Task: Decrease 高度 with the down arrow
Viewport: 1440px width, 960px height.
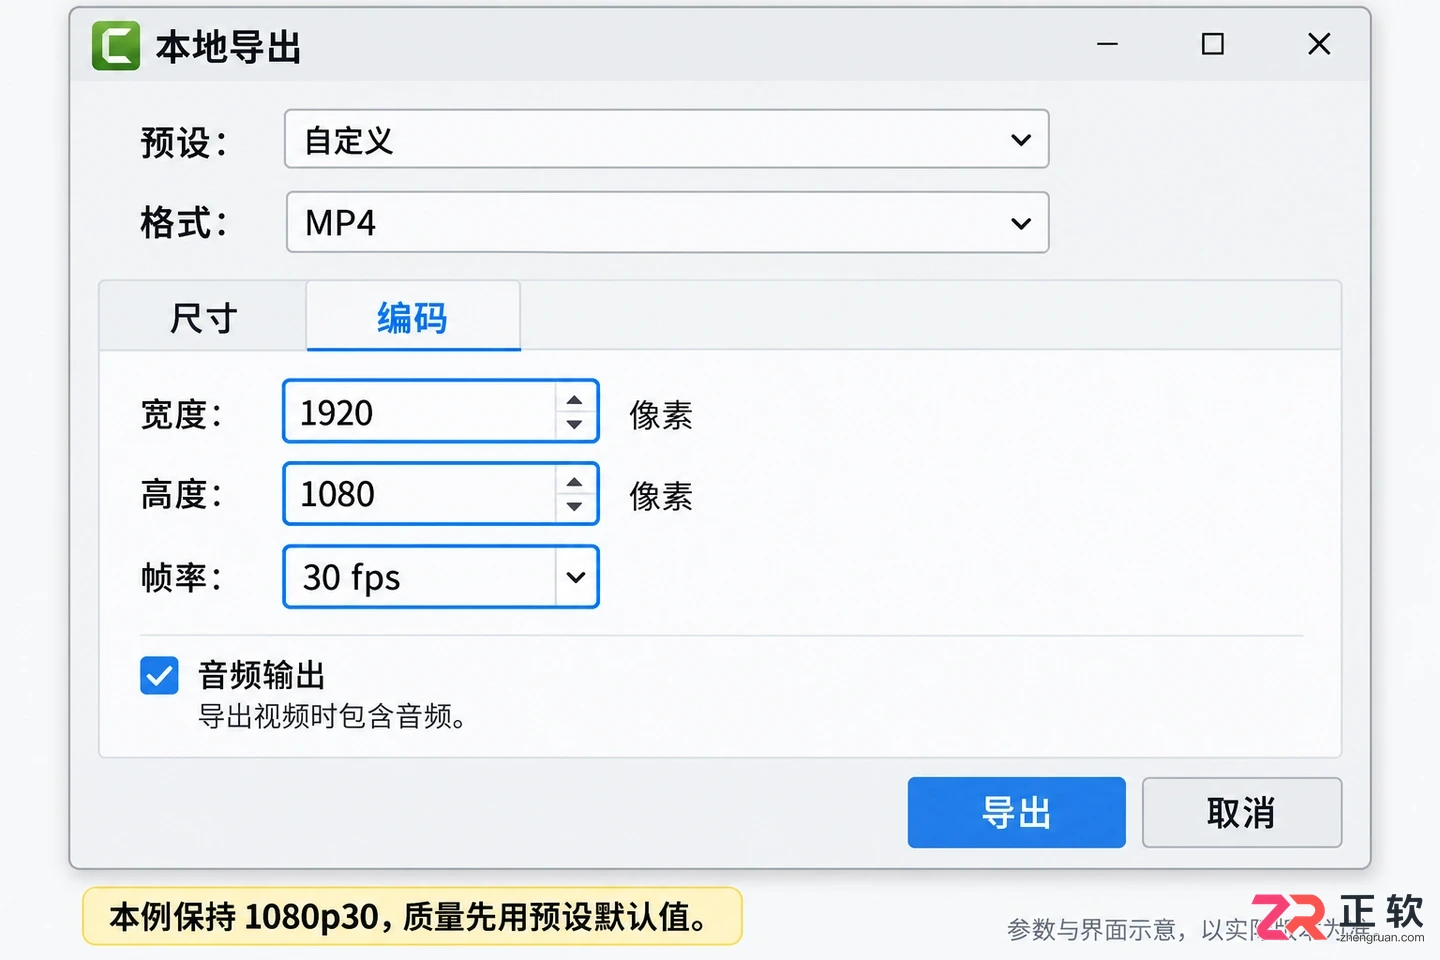Action: [575, 506]
